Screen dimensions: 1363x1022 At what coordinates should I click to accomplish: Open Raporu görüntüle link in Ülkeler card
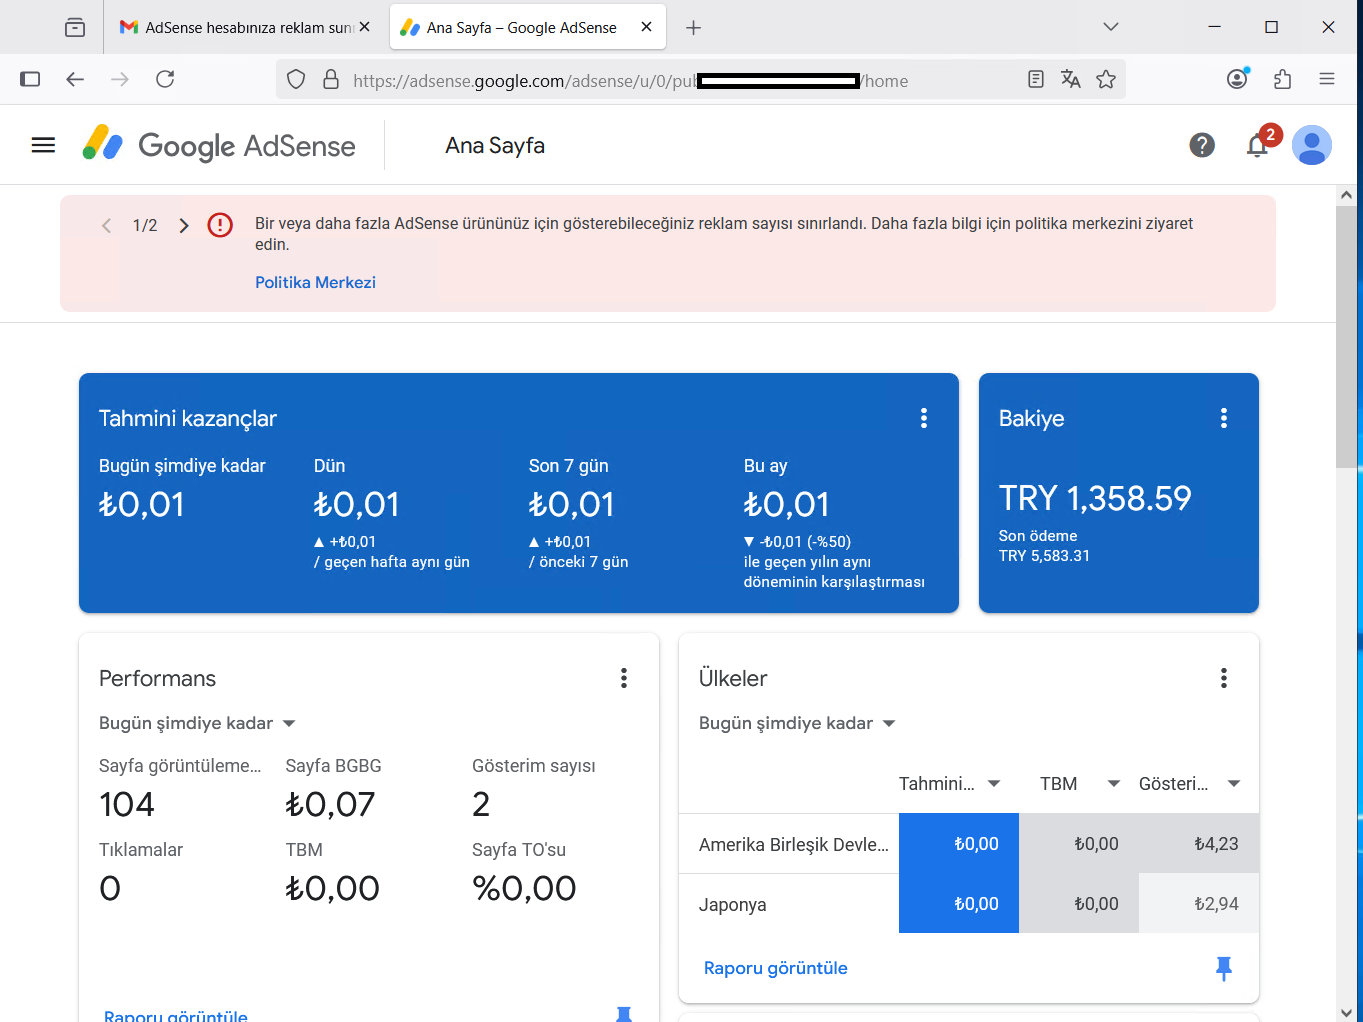775,968
